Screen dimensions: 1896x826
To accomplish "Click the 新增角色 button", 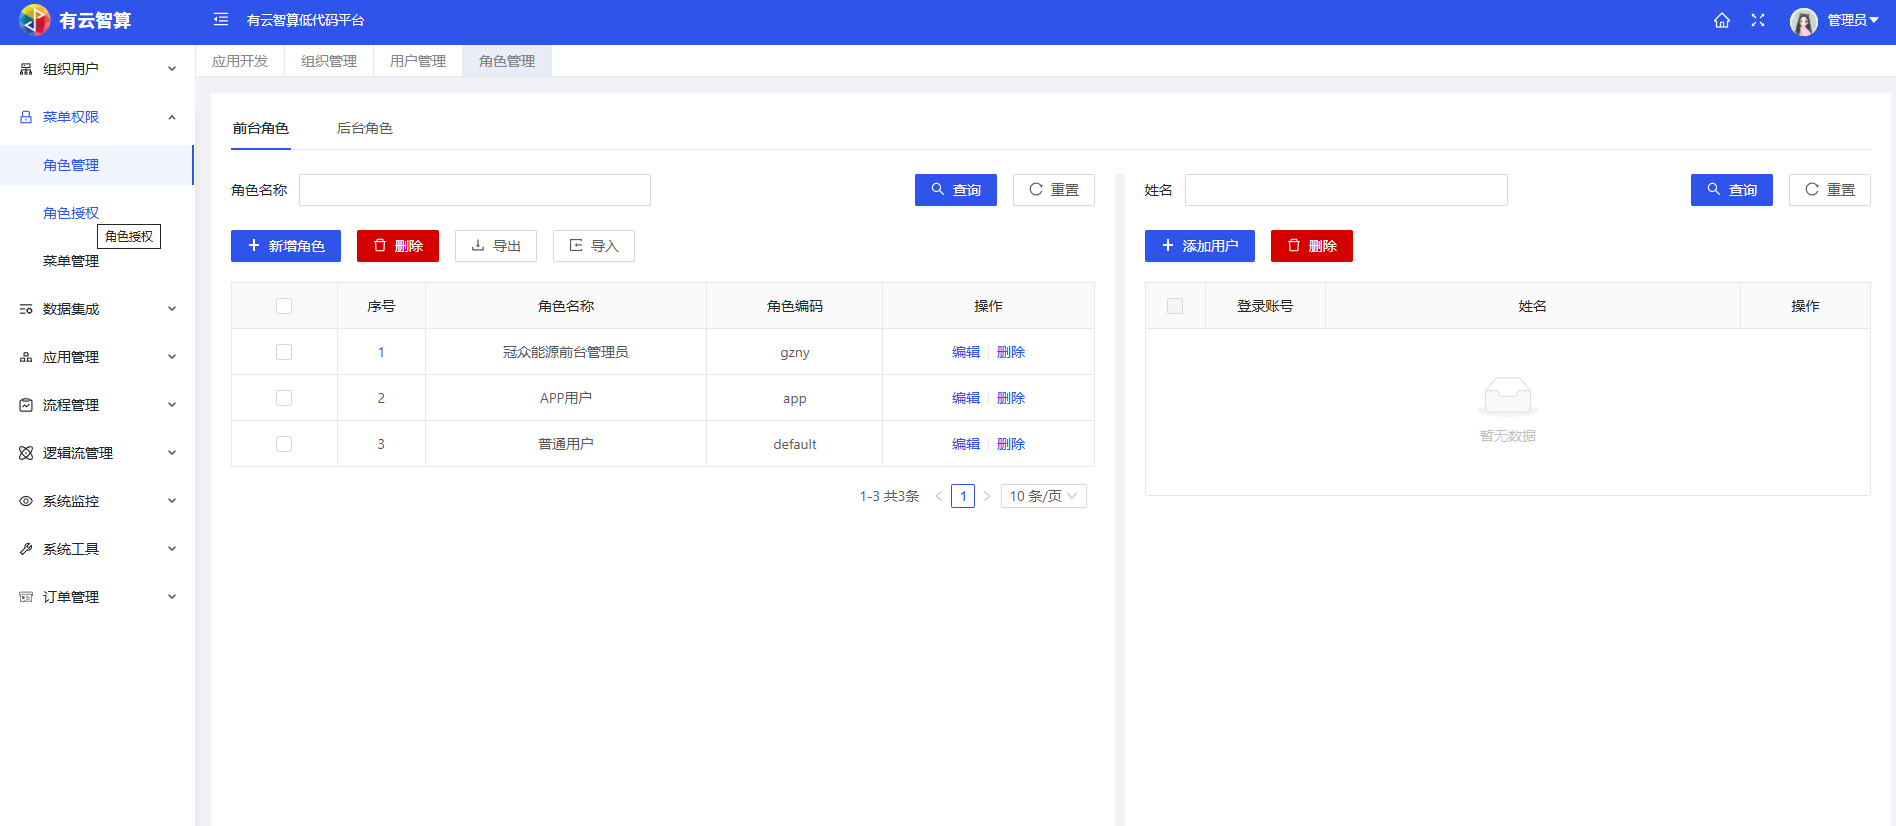I will (x=286, y=246).
